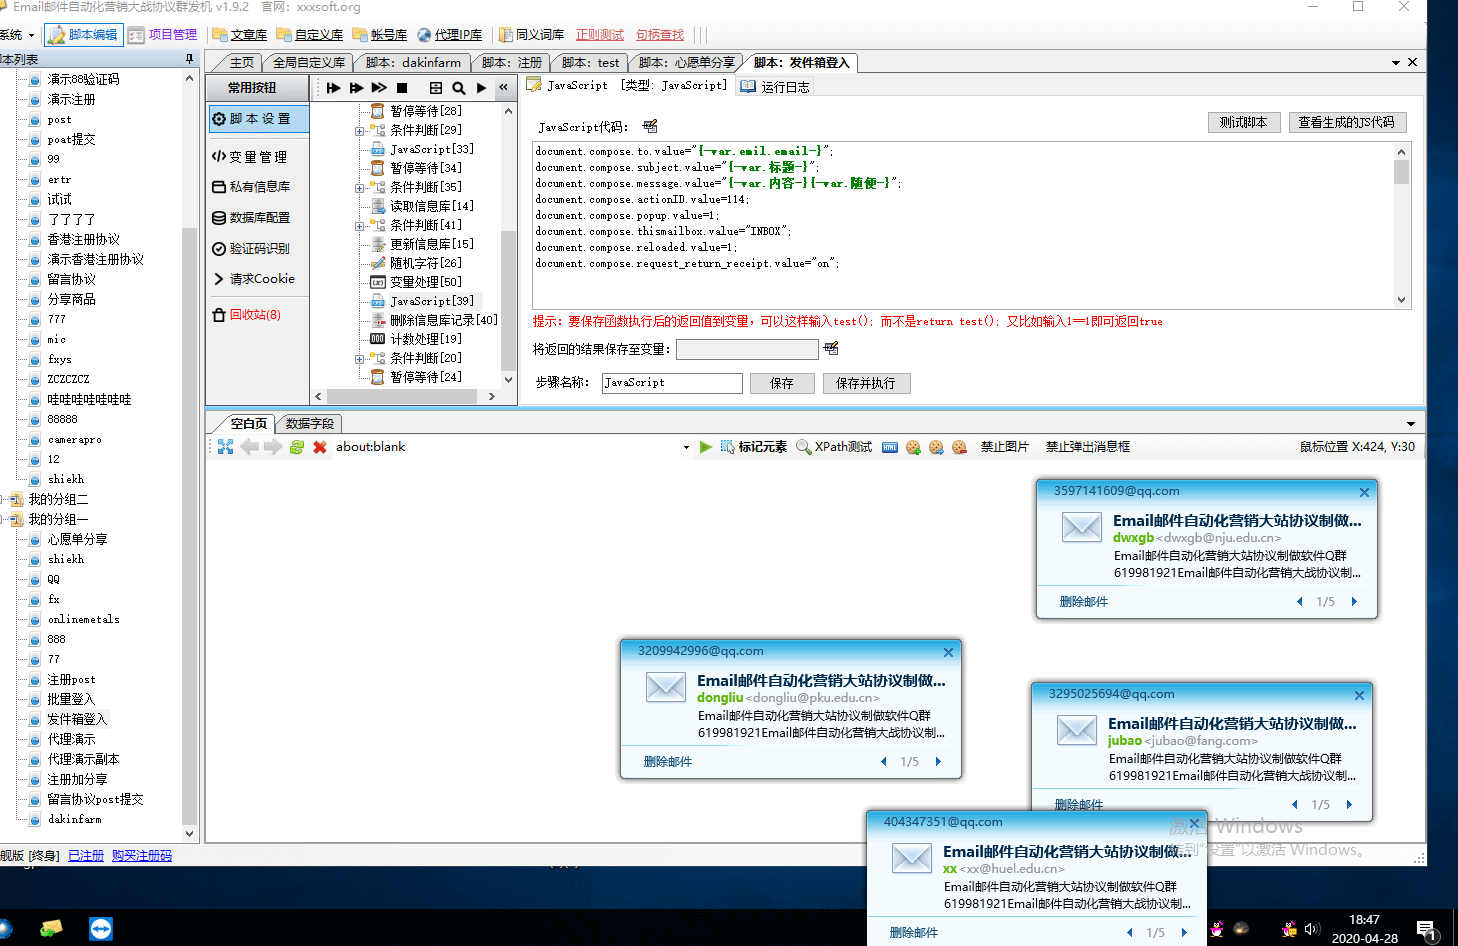
Task: Click the green refresh icon in browser bar
Action: [x=297, y=447]
